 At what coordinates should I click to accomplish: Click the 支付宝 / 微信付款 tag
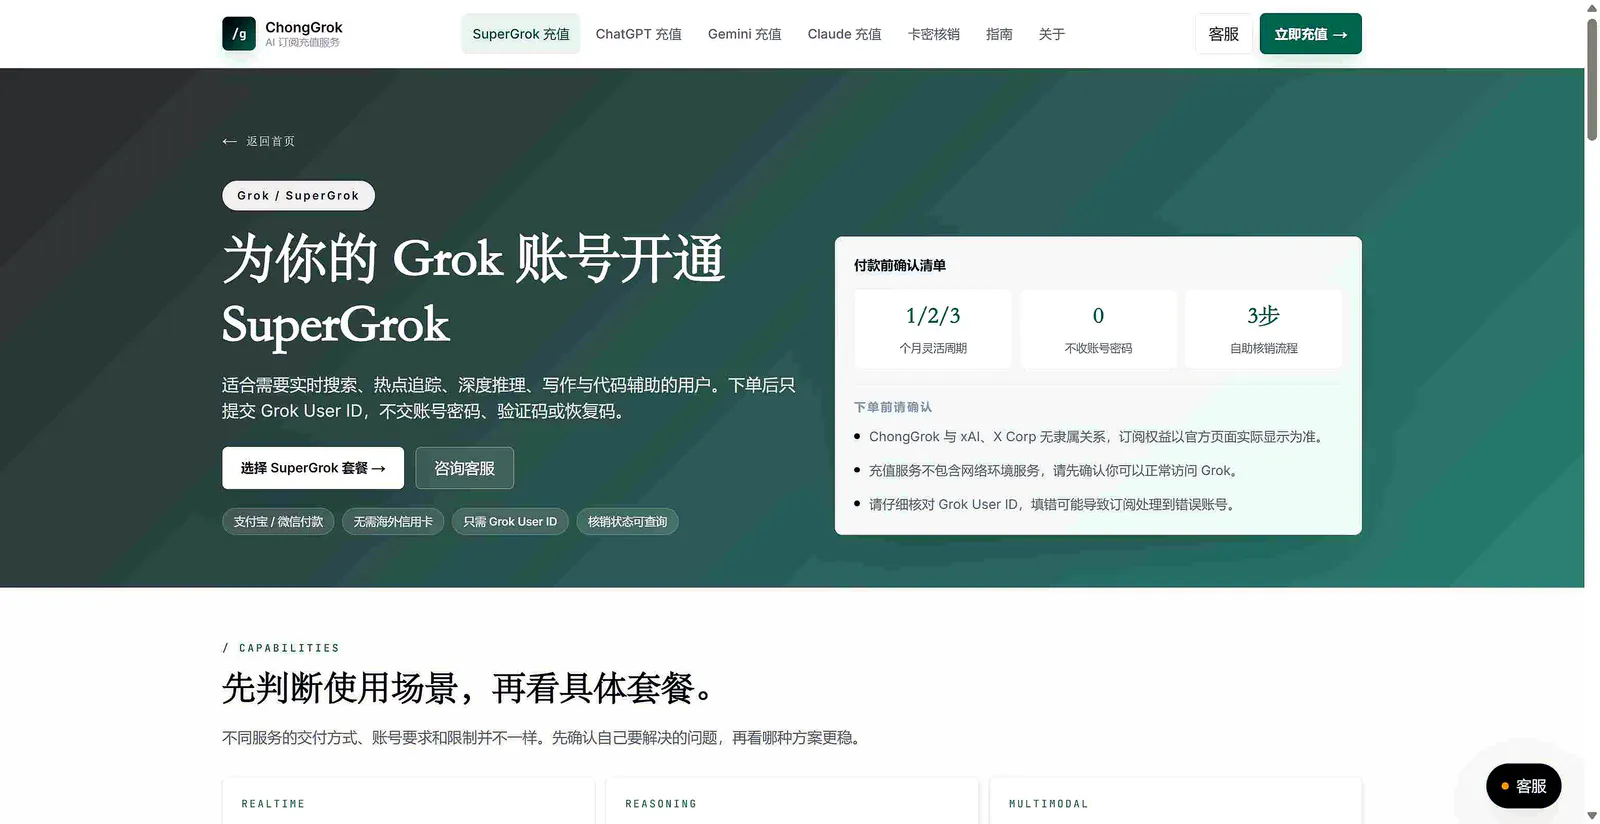point(278,522)
